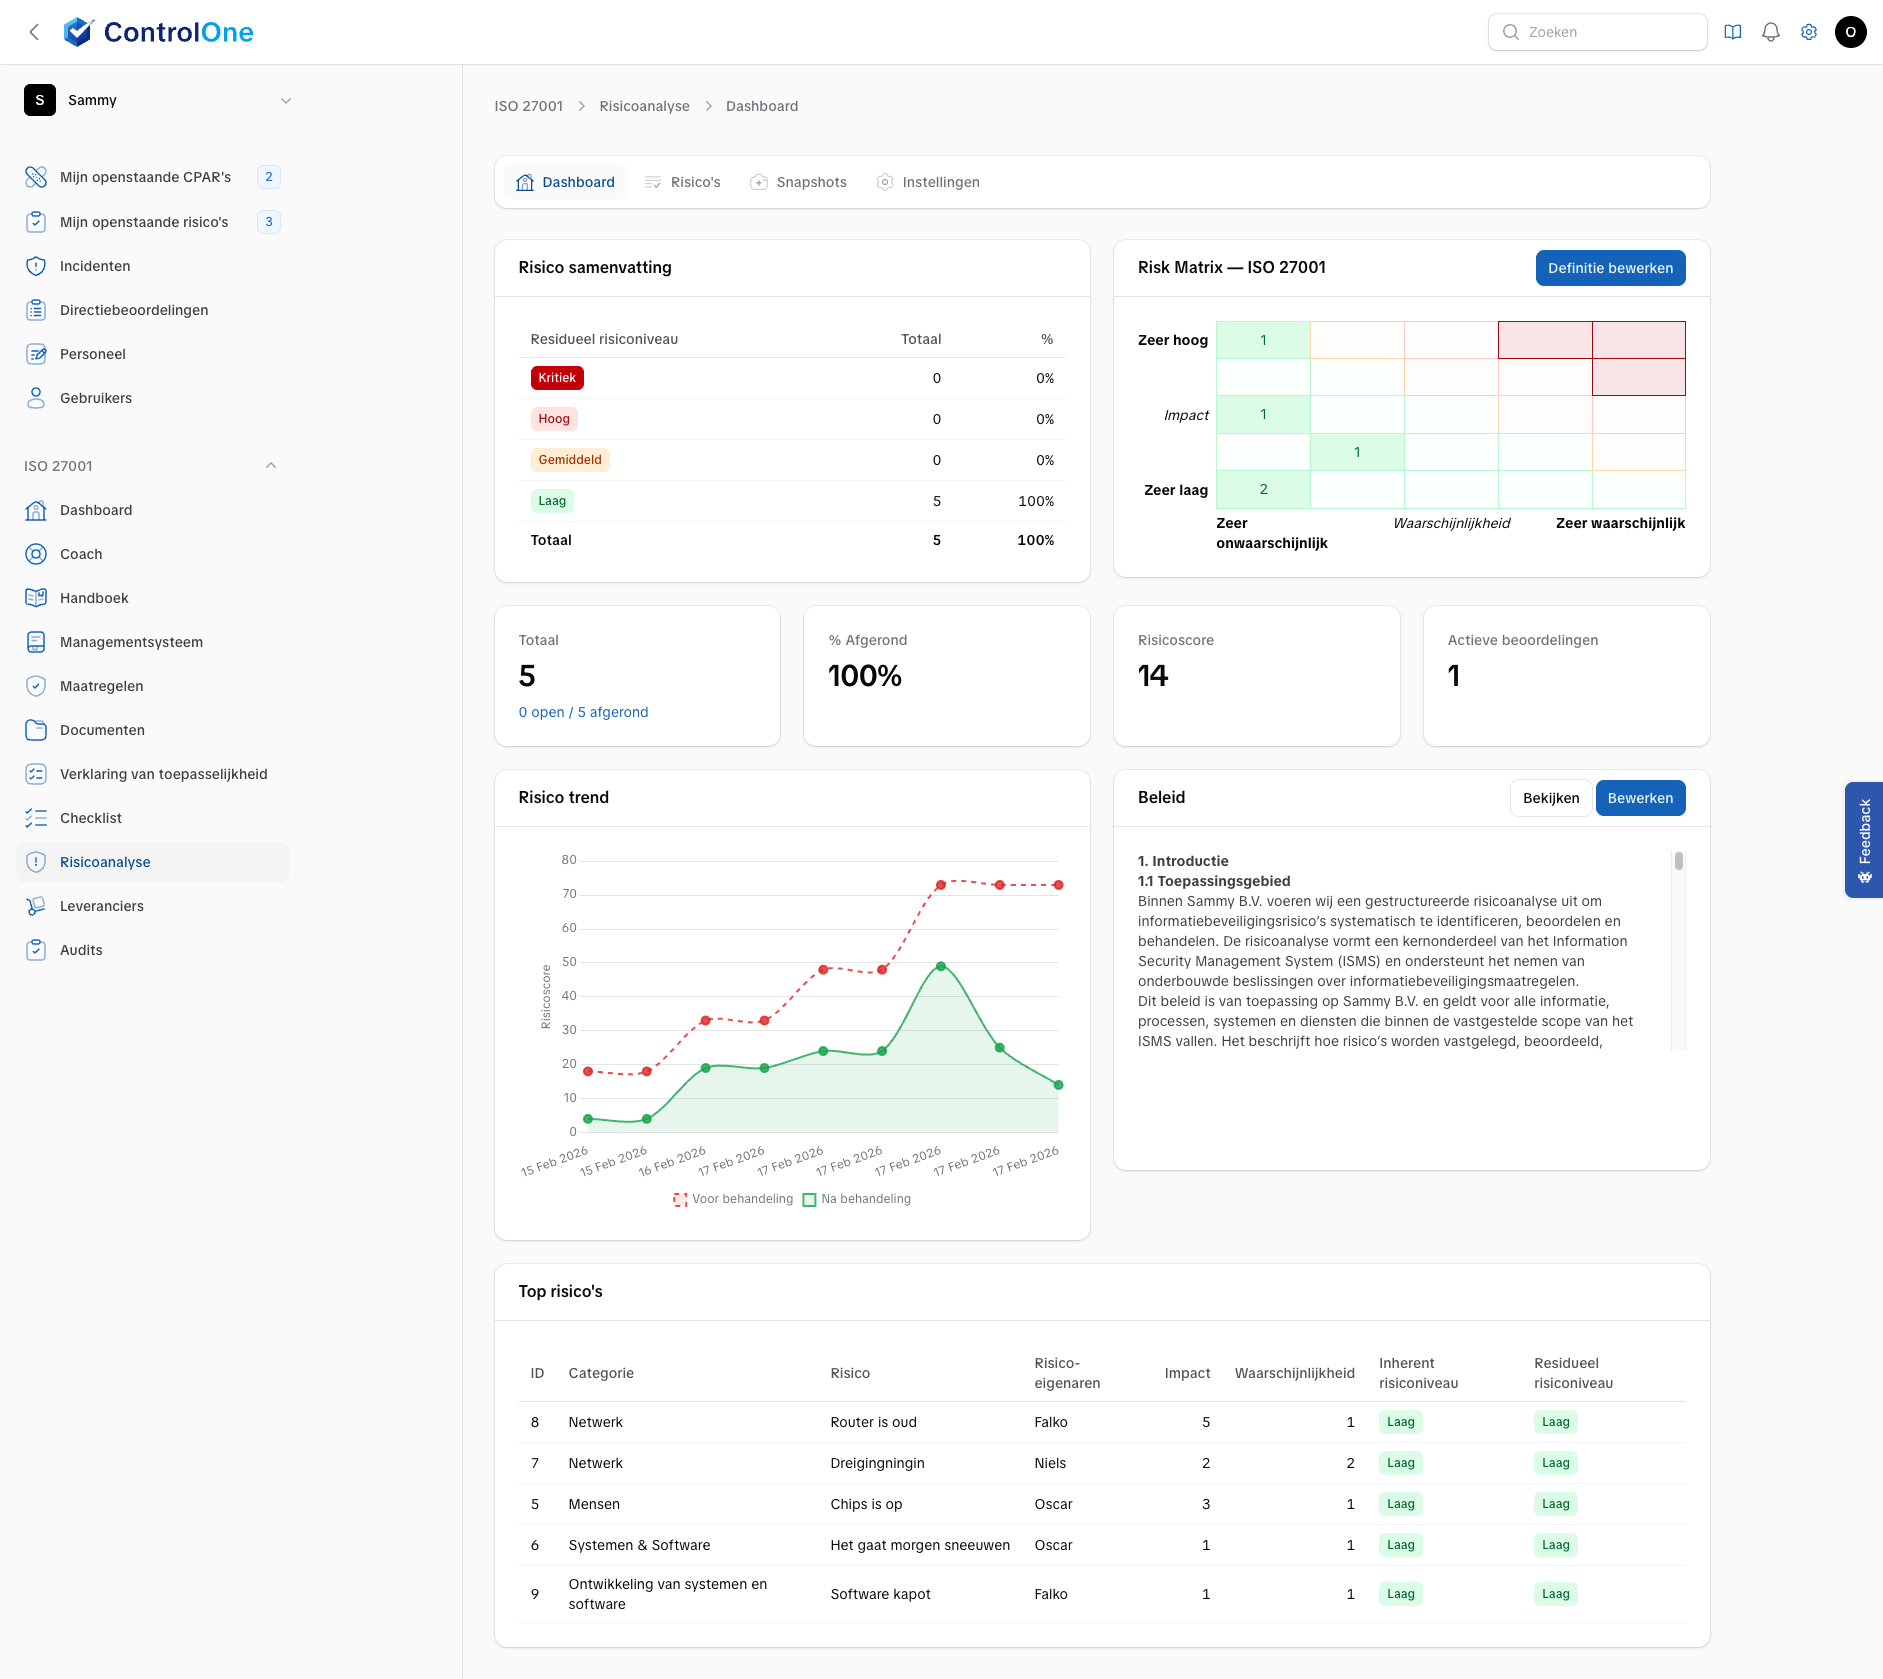Click the Definitie bewerken button
This screenshot has height=1679, width=1883.
(x=1609, y=267)
